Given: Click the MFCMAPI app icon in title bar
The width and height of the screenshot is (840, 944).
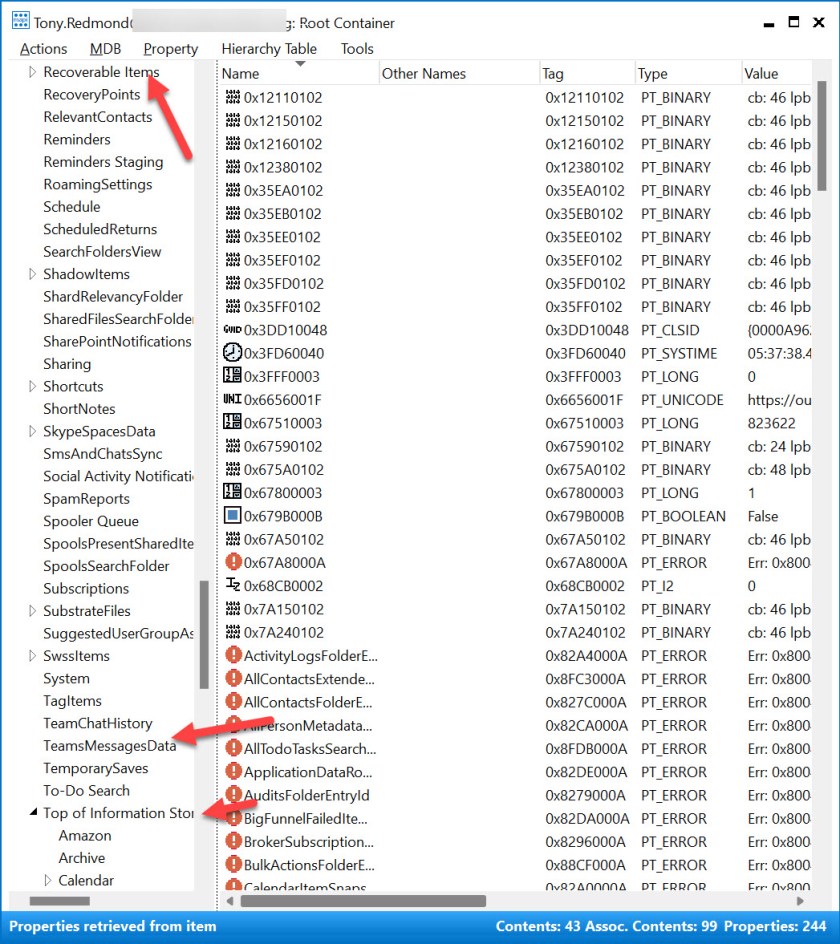Looking at the screenshot, I should pos(20,21).
